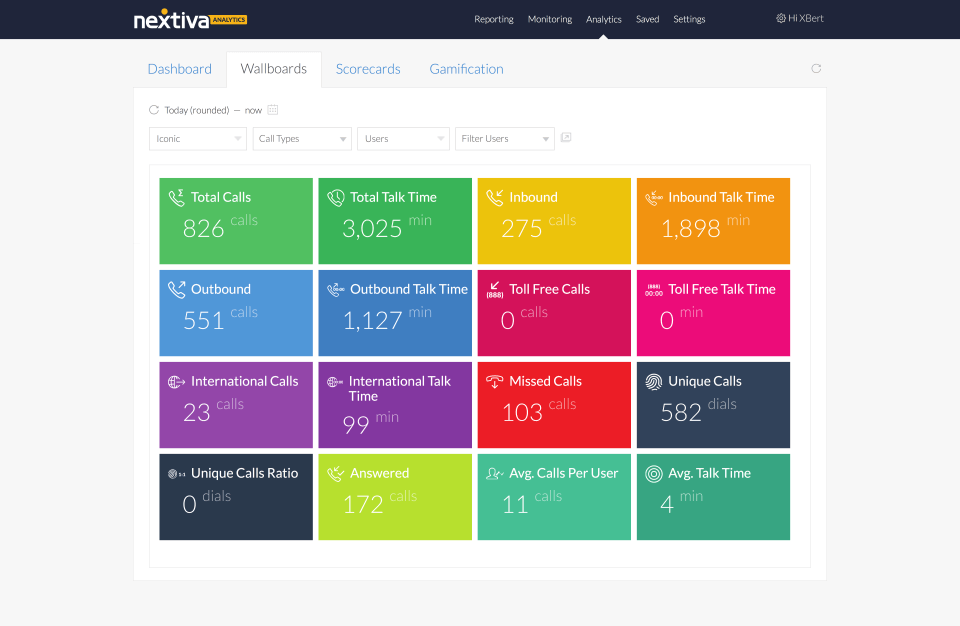Image resolution: width=960 pixels, height=626 pixels.
Task: Open the Saved menu
Action: pyautogui.click(x=647, y=19)
